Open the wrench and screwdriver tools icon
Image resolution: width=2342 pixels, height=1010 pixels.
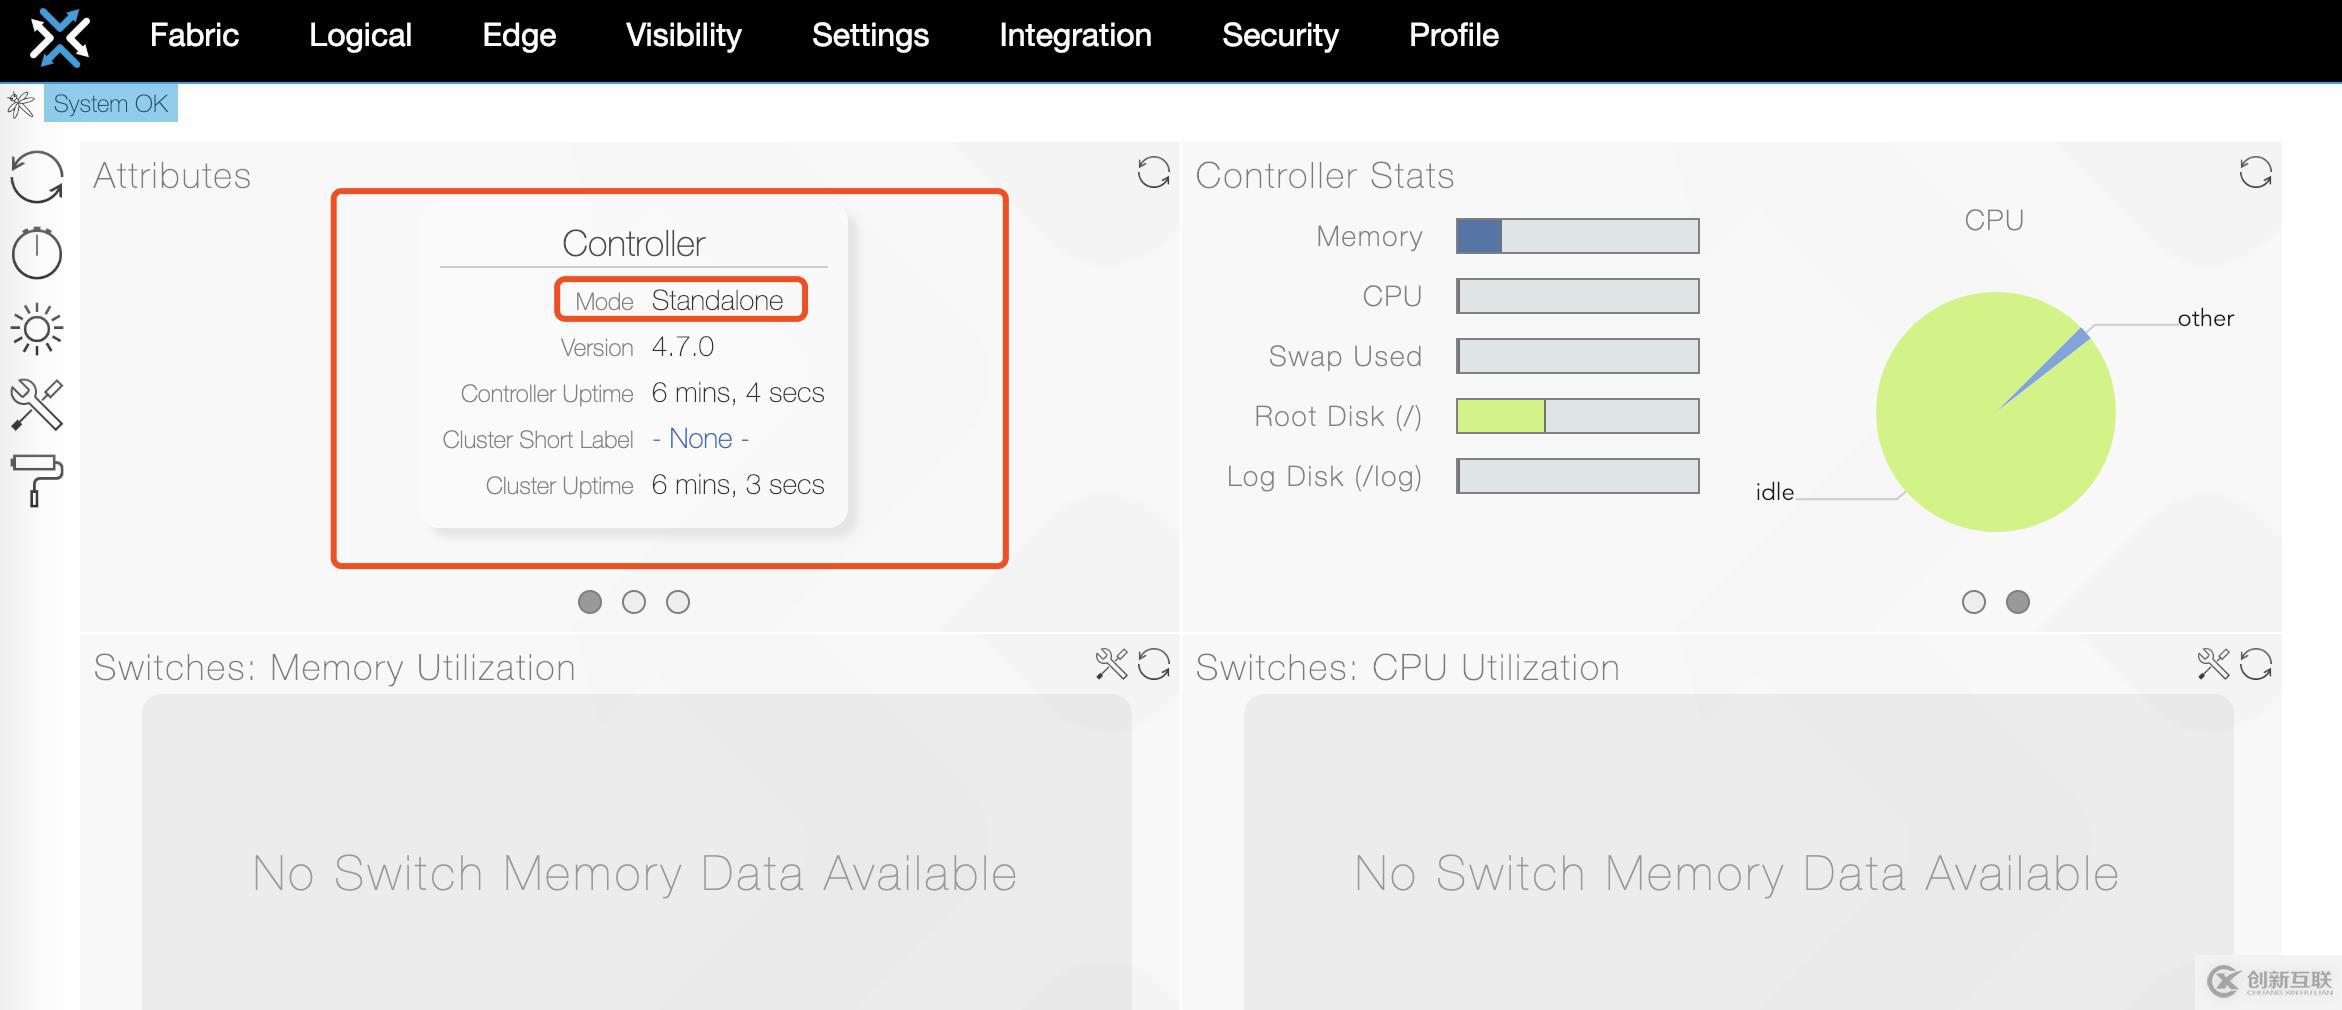point(37,405)
